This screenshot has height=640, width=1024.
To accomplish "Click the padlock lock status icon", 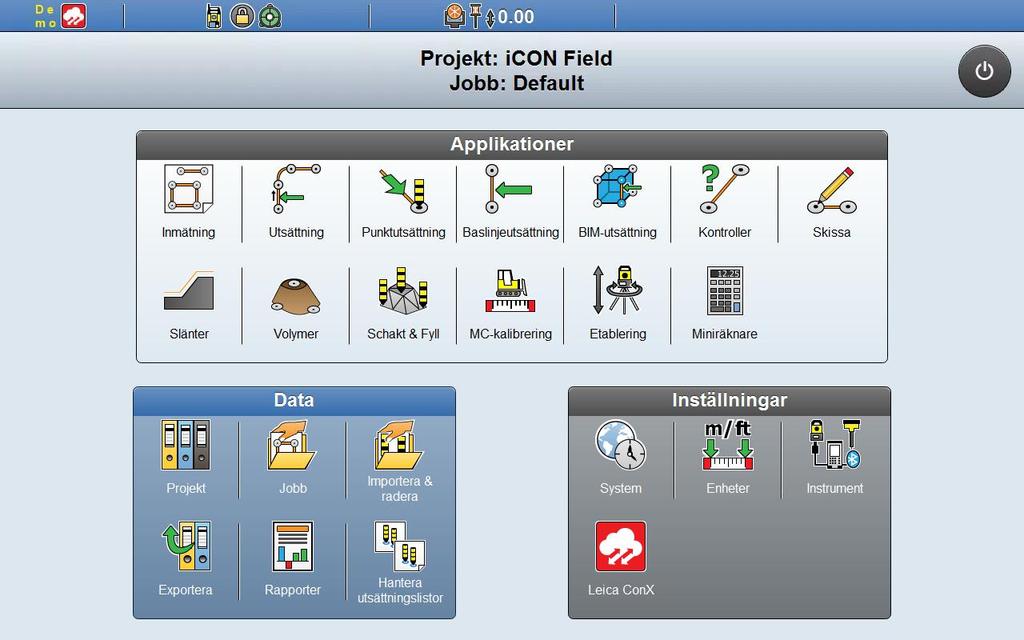I will pyautogui.click(x=242, y=16).
